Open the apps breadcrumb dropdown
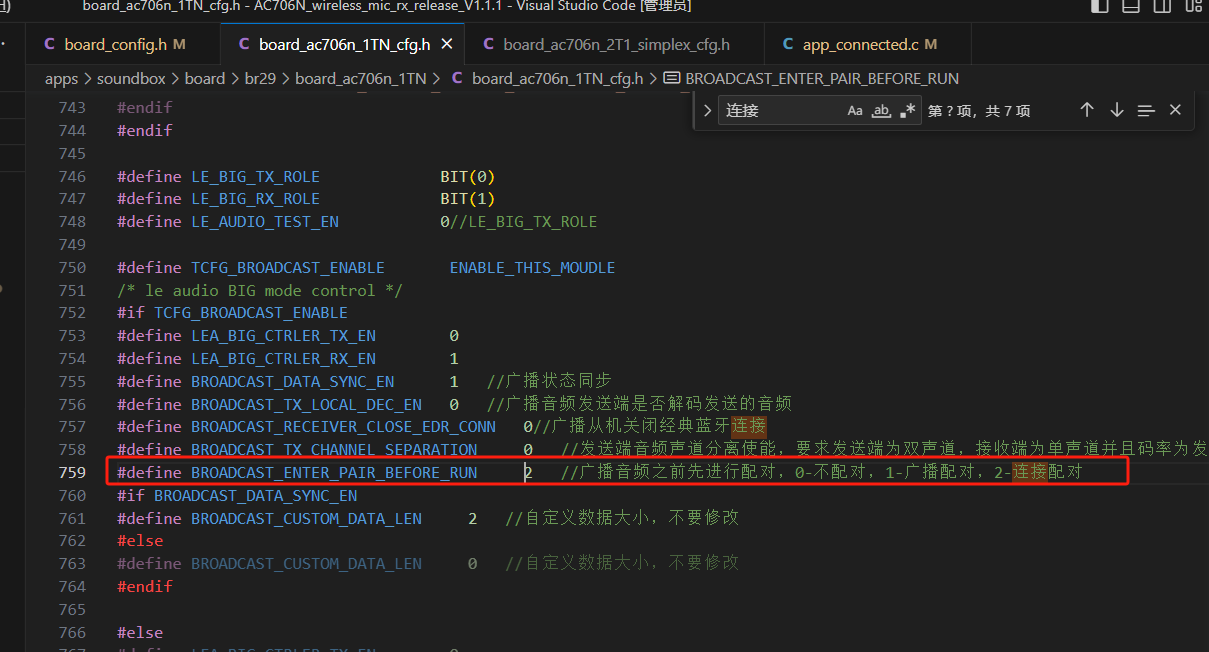 point(62,78)
